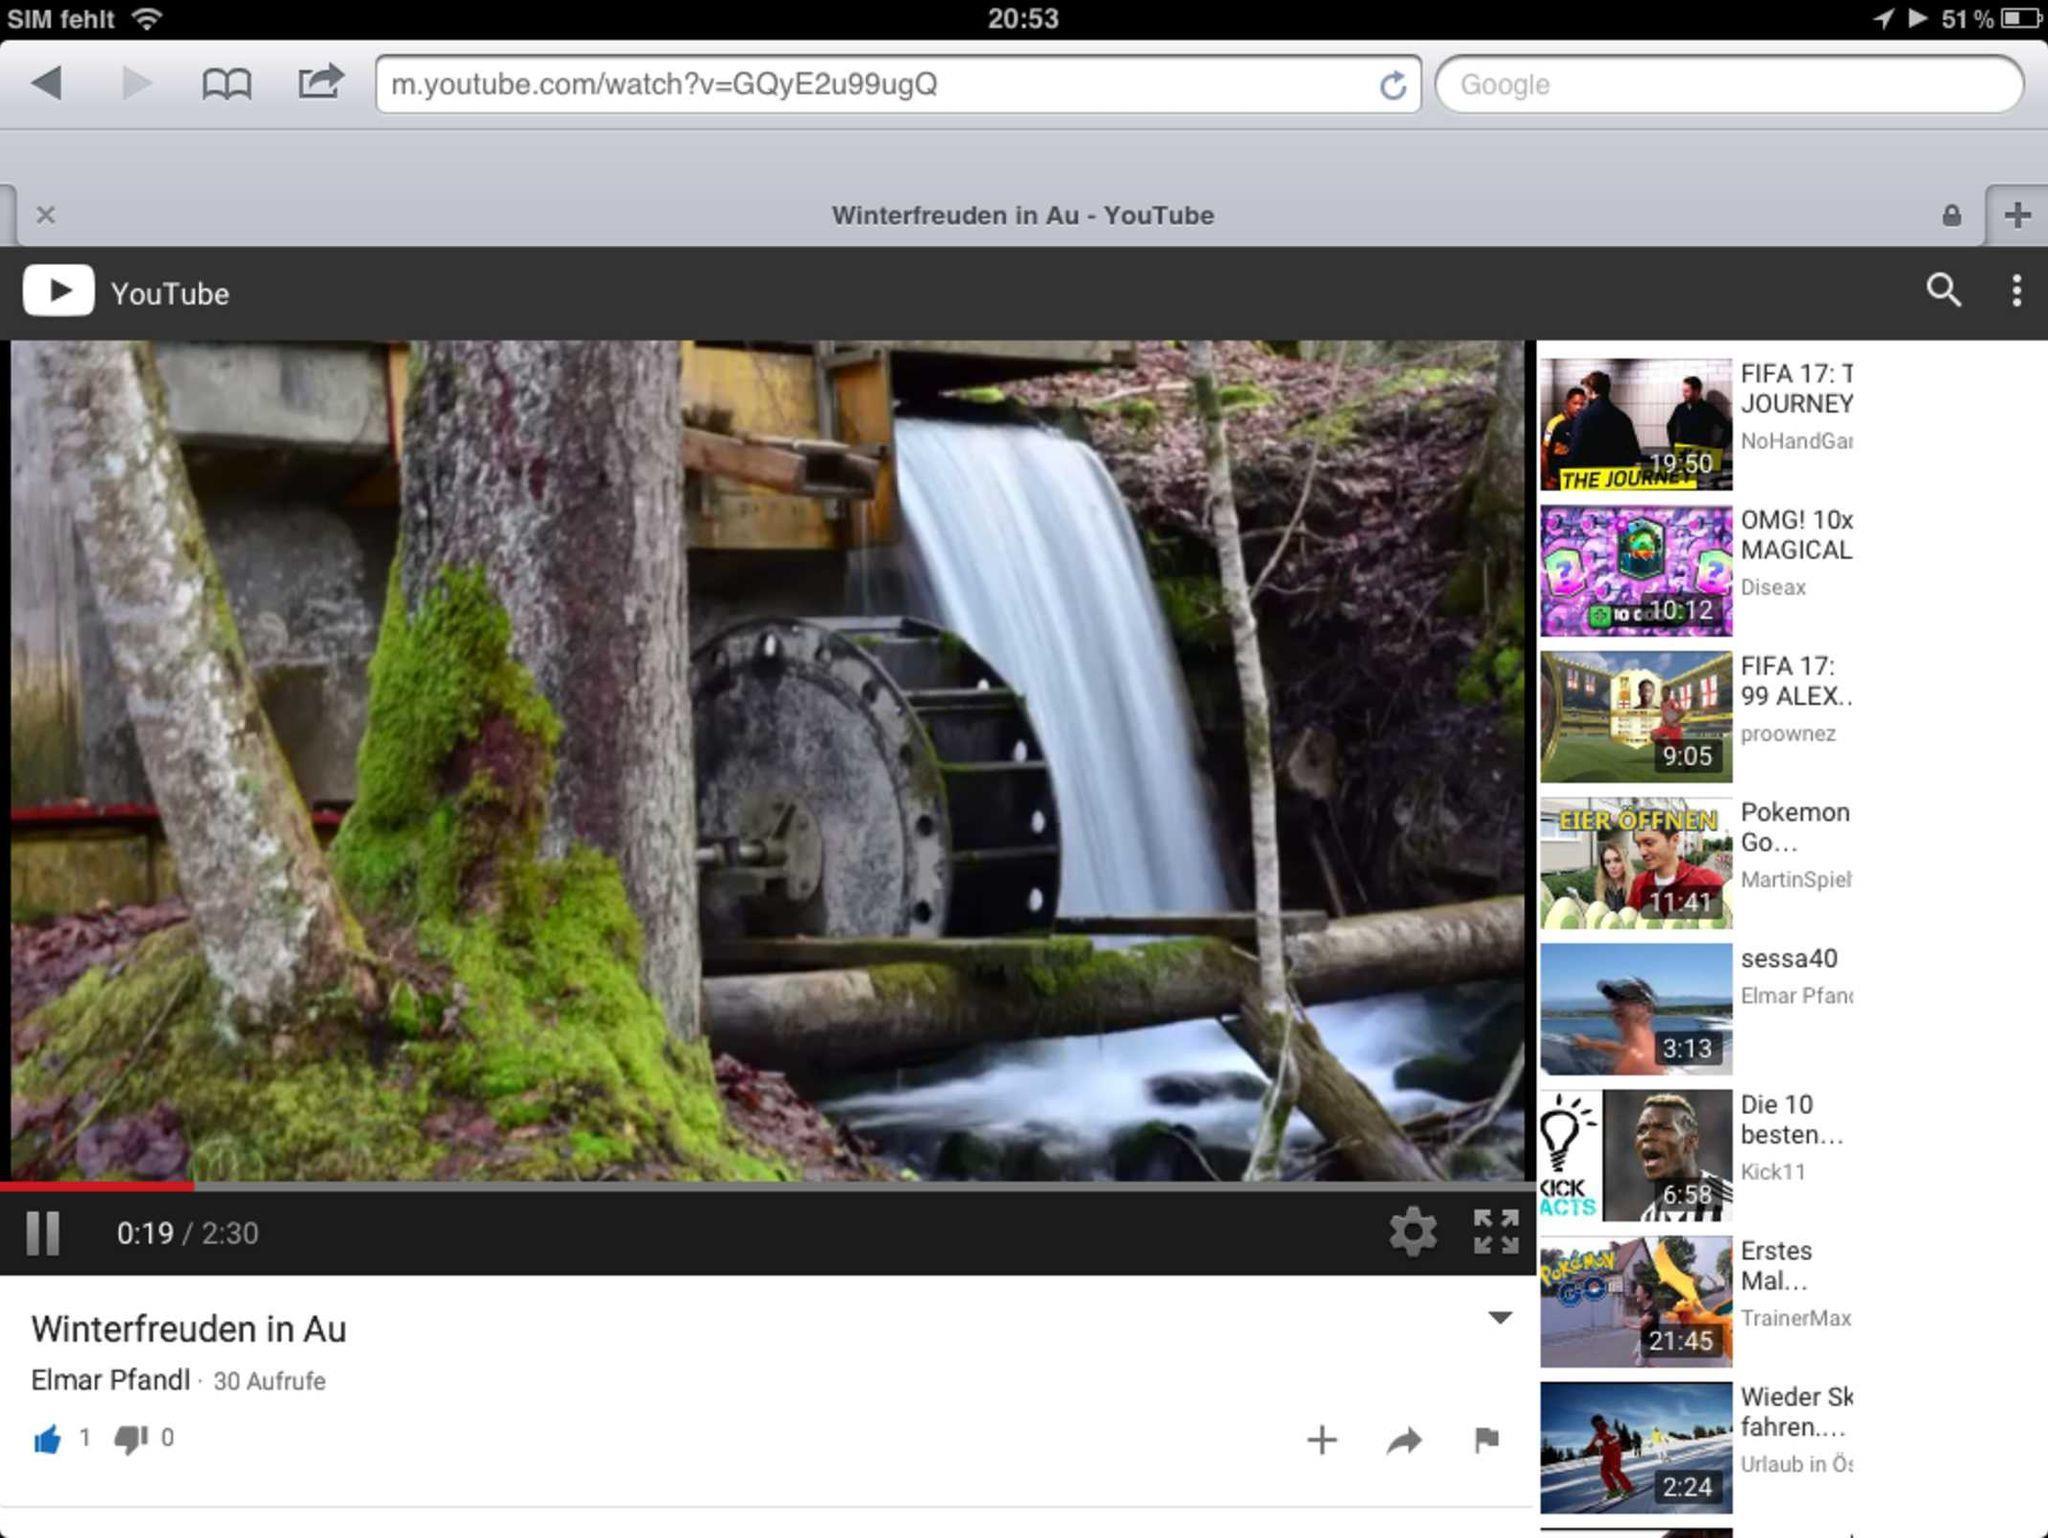Screen dimensions: 2048x1538
Task: Seek along the video progress bar
Action: coord(760,1187)
